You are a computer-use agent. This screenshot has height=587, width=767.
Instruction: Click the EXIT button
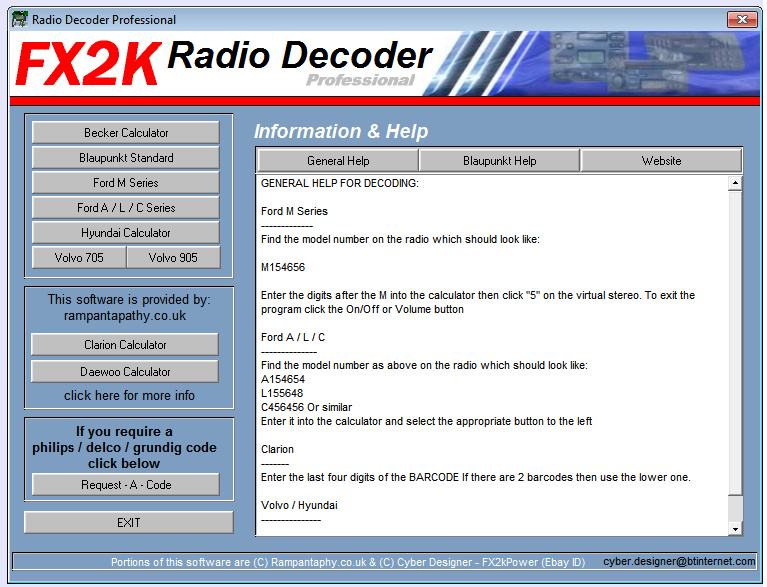point(129,522)
